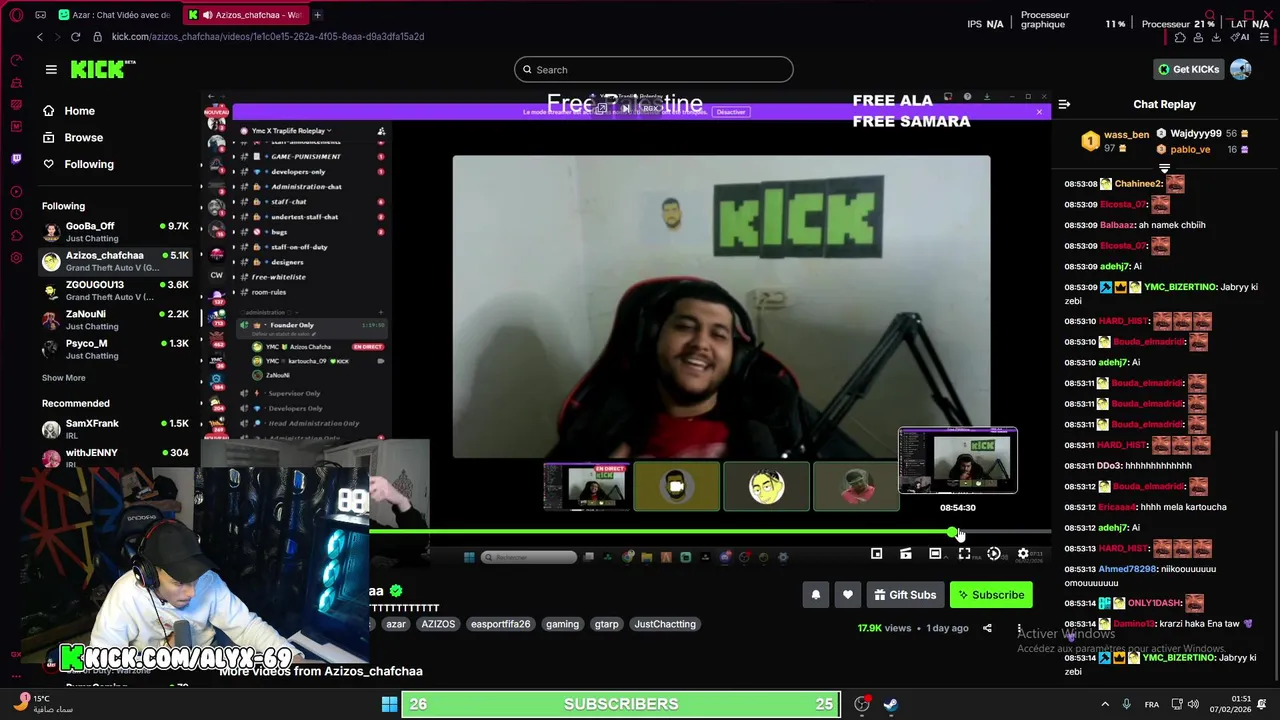Reload the current page
The image size is (1280, 720).
[75, 37]
